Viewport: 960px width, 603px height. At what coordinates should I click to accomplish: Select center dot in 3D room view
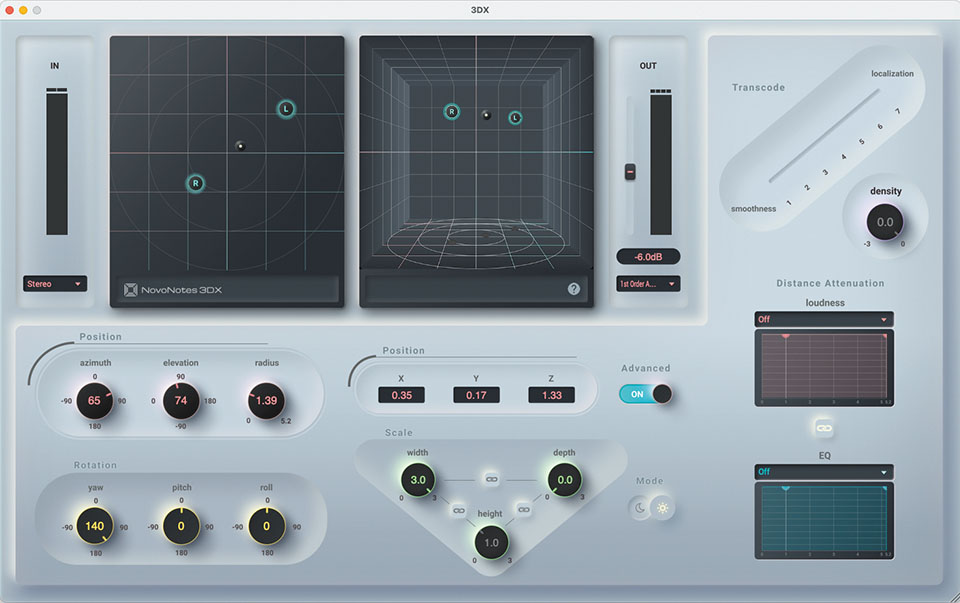[x=486, y=115]
